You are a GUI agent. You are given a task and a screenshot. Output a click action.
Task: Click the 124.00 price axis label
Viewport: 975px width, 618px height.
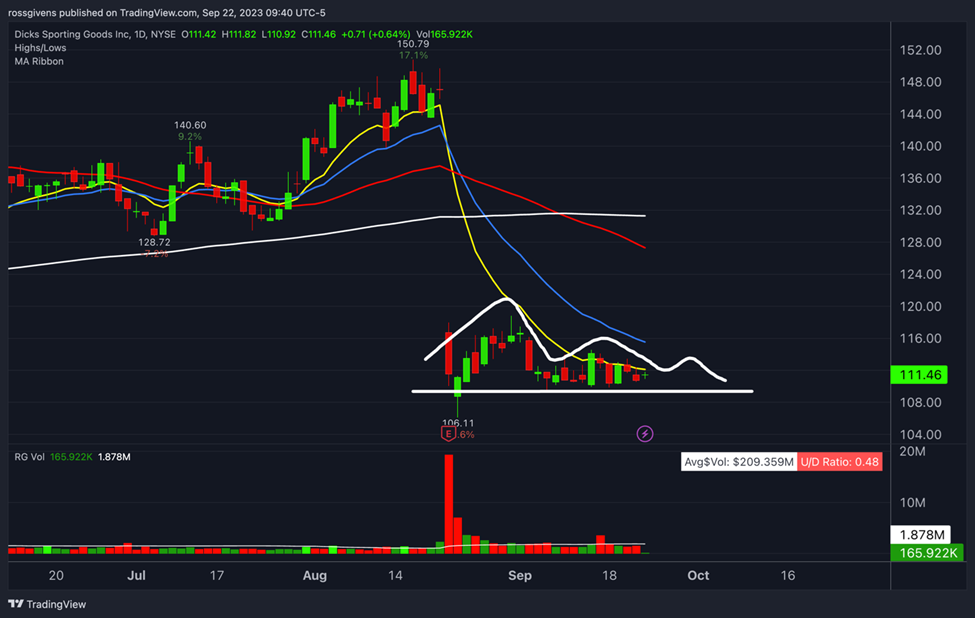(x=920, y=274)
